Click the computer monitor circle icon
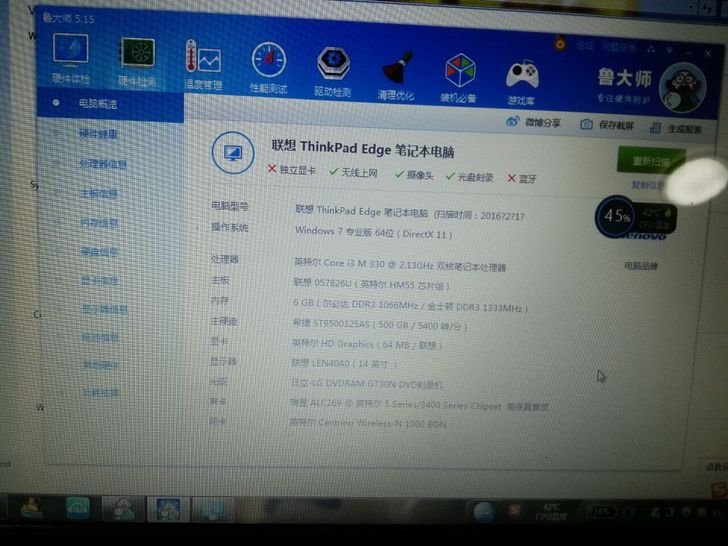Screen dimensions: 728x546 point(233,153)
